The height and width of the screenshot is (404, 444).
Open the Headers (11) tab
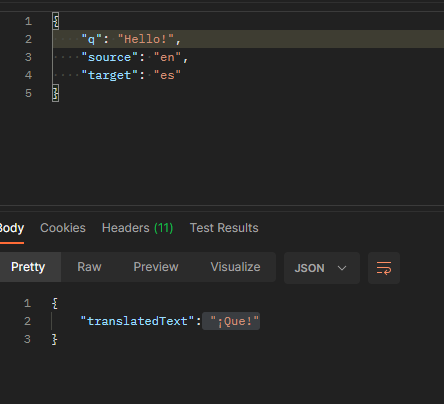coord(137,228)
